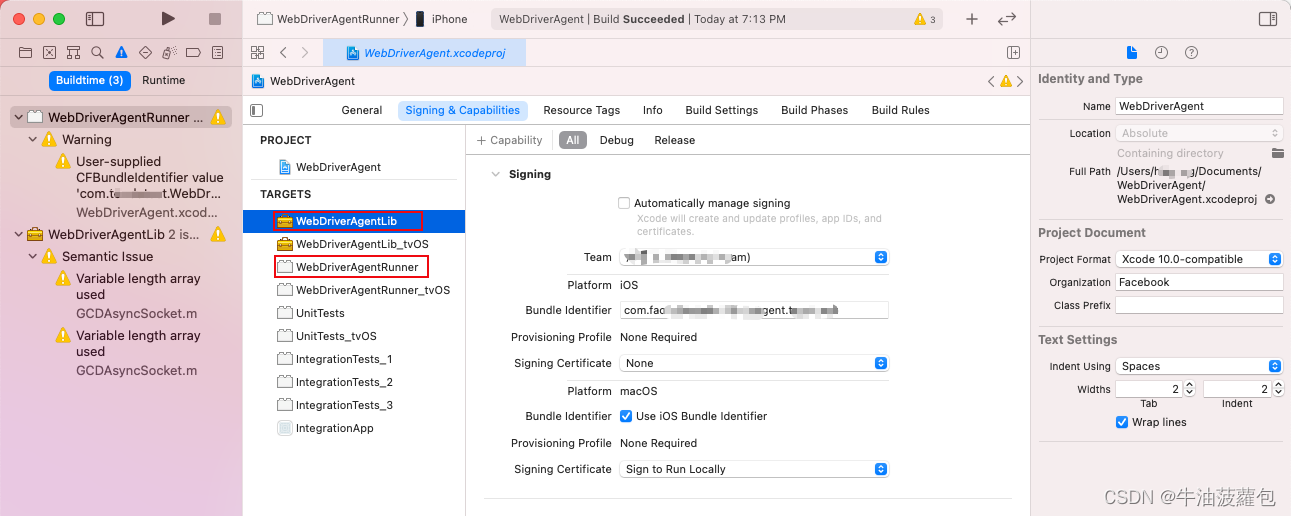Hide the project and targets list
Image resolution: width=1291 pixels, height=516 pixels.
257,110
